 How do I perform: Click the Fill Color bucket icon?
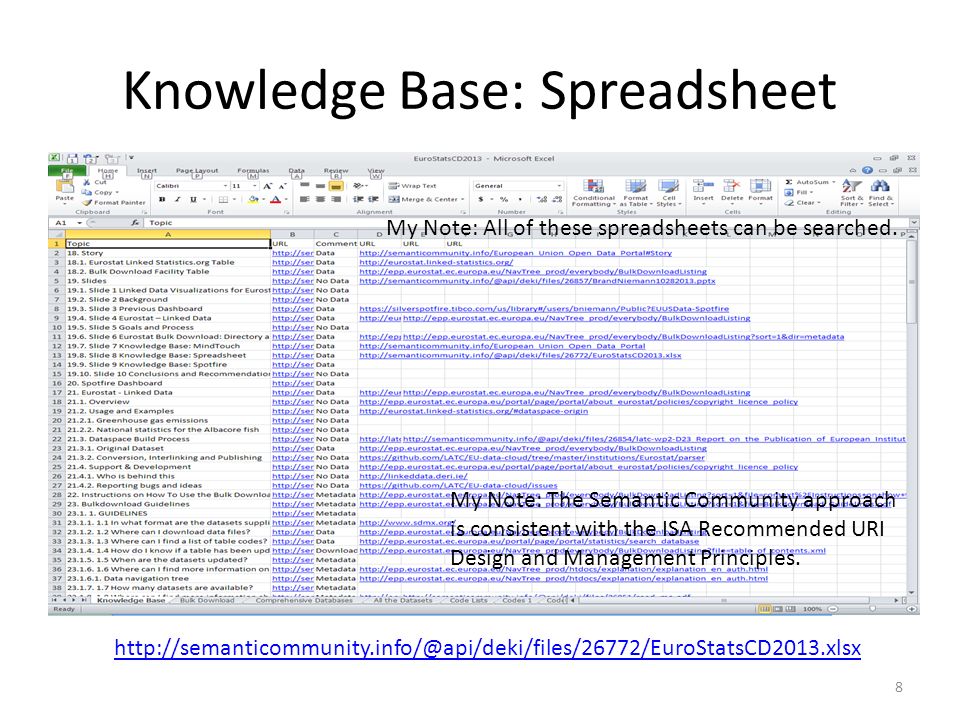point(253,199)
